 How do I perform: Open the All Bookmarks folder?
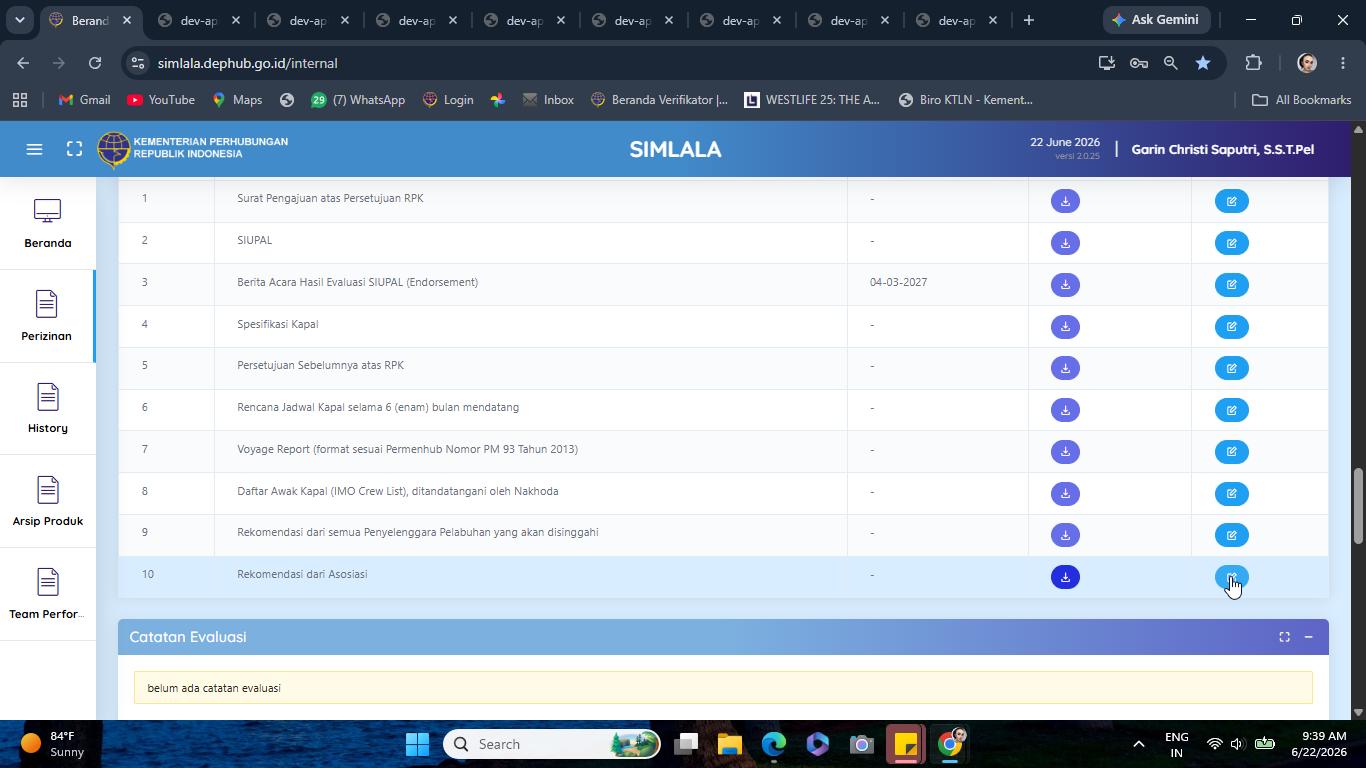[1301, 100]
